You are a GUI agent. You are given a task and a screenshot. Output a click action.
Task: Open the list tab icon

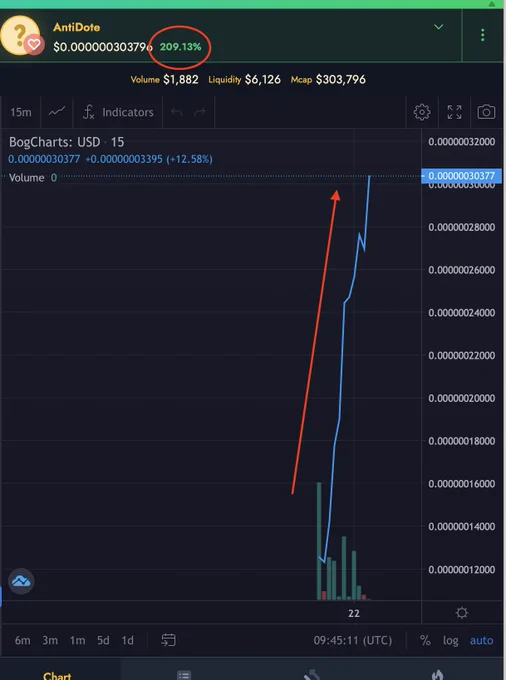click(x=184, y=675)
